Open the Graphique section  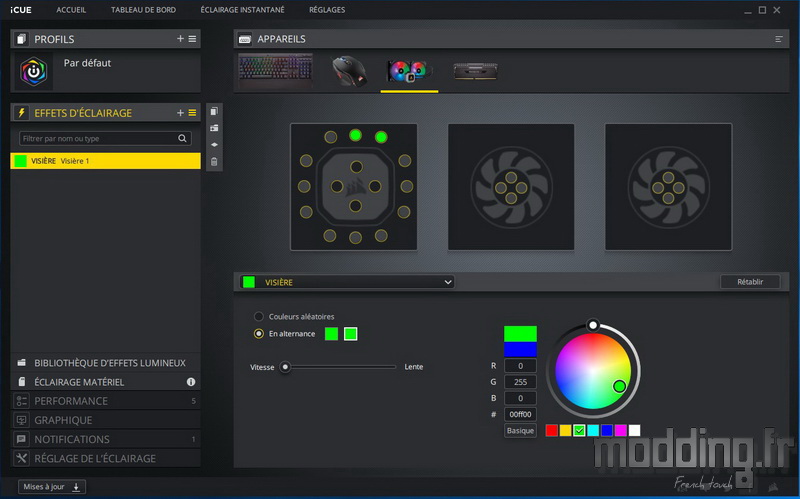coord(106,420)
